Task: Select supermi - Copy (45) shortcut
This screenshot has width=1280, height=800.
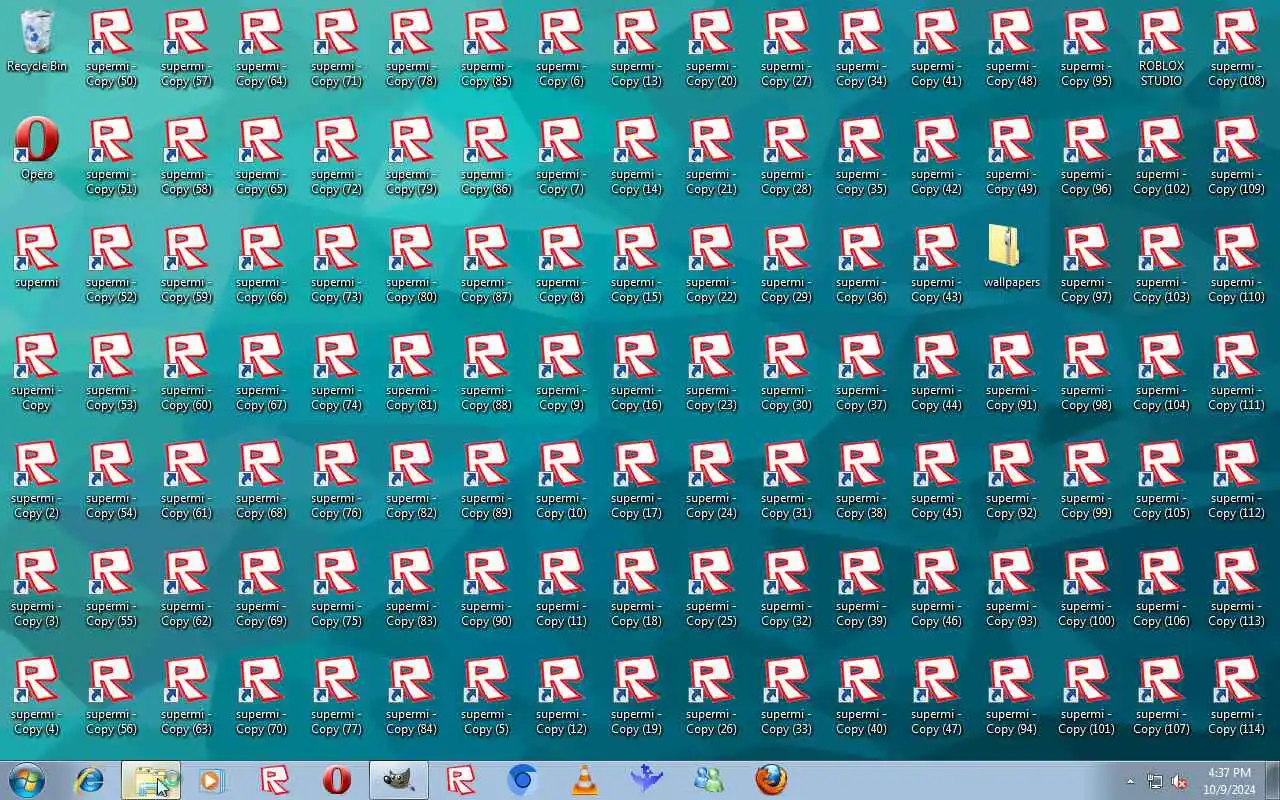Action: [x=937, y=480]
